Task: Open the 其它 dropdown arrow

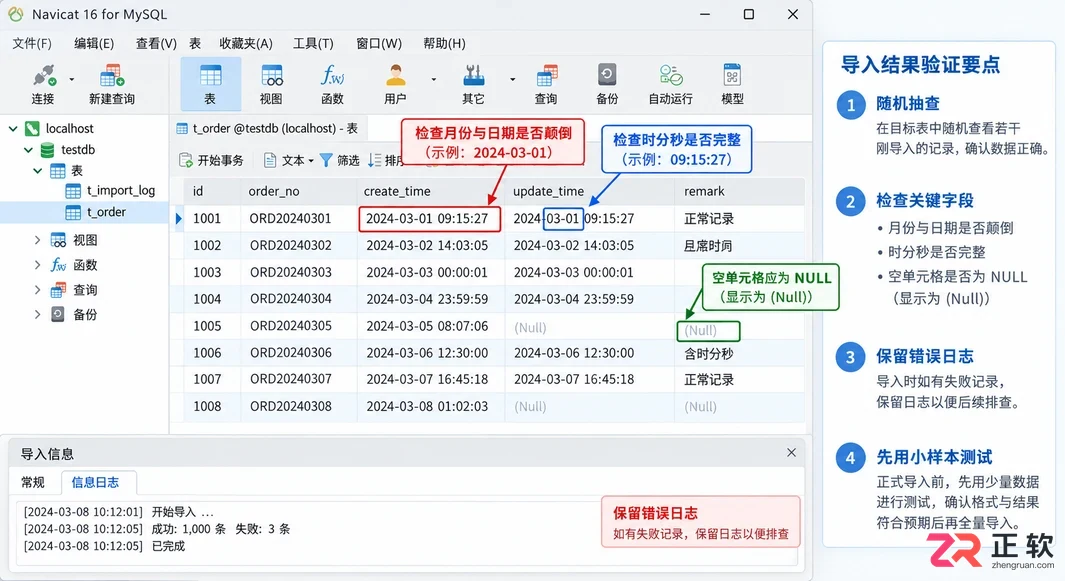Action: pyautogui.click(x=512, y=80)
